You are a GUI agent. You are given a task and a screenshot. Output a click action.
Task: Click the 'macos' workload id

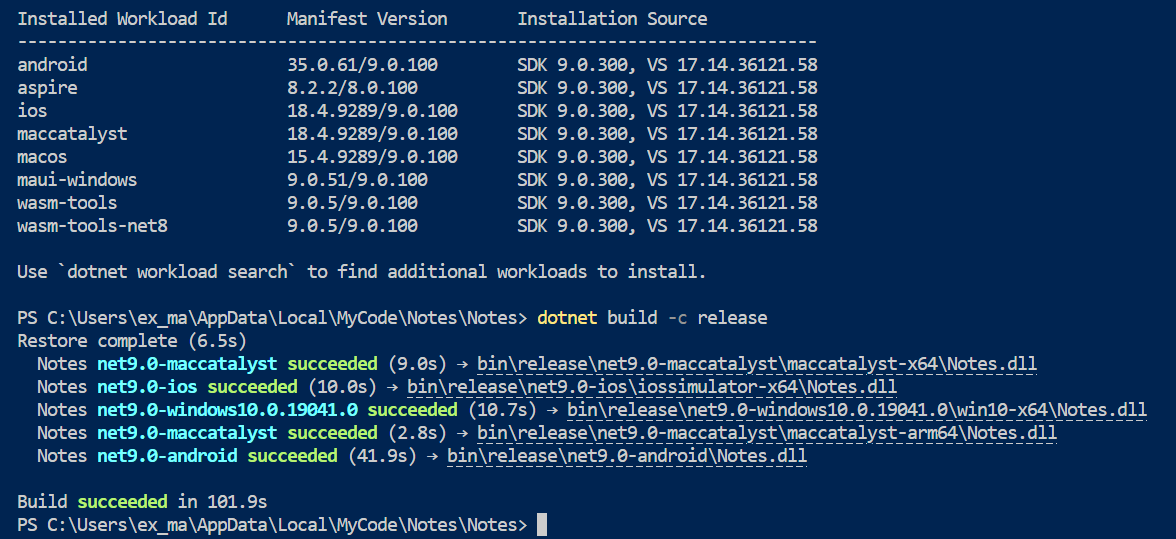click(42, 157)
